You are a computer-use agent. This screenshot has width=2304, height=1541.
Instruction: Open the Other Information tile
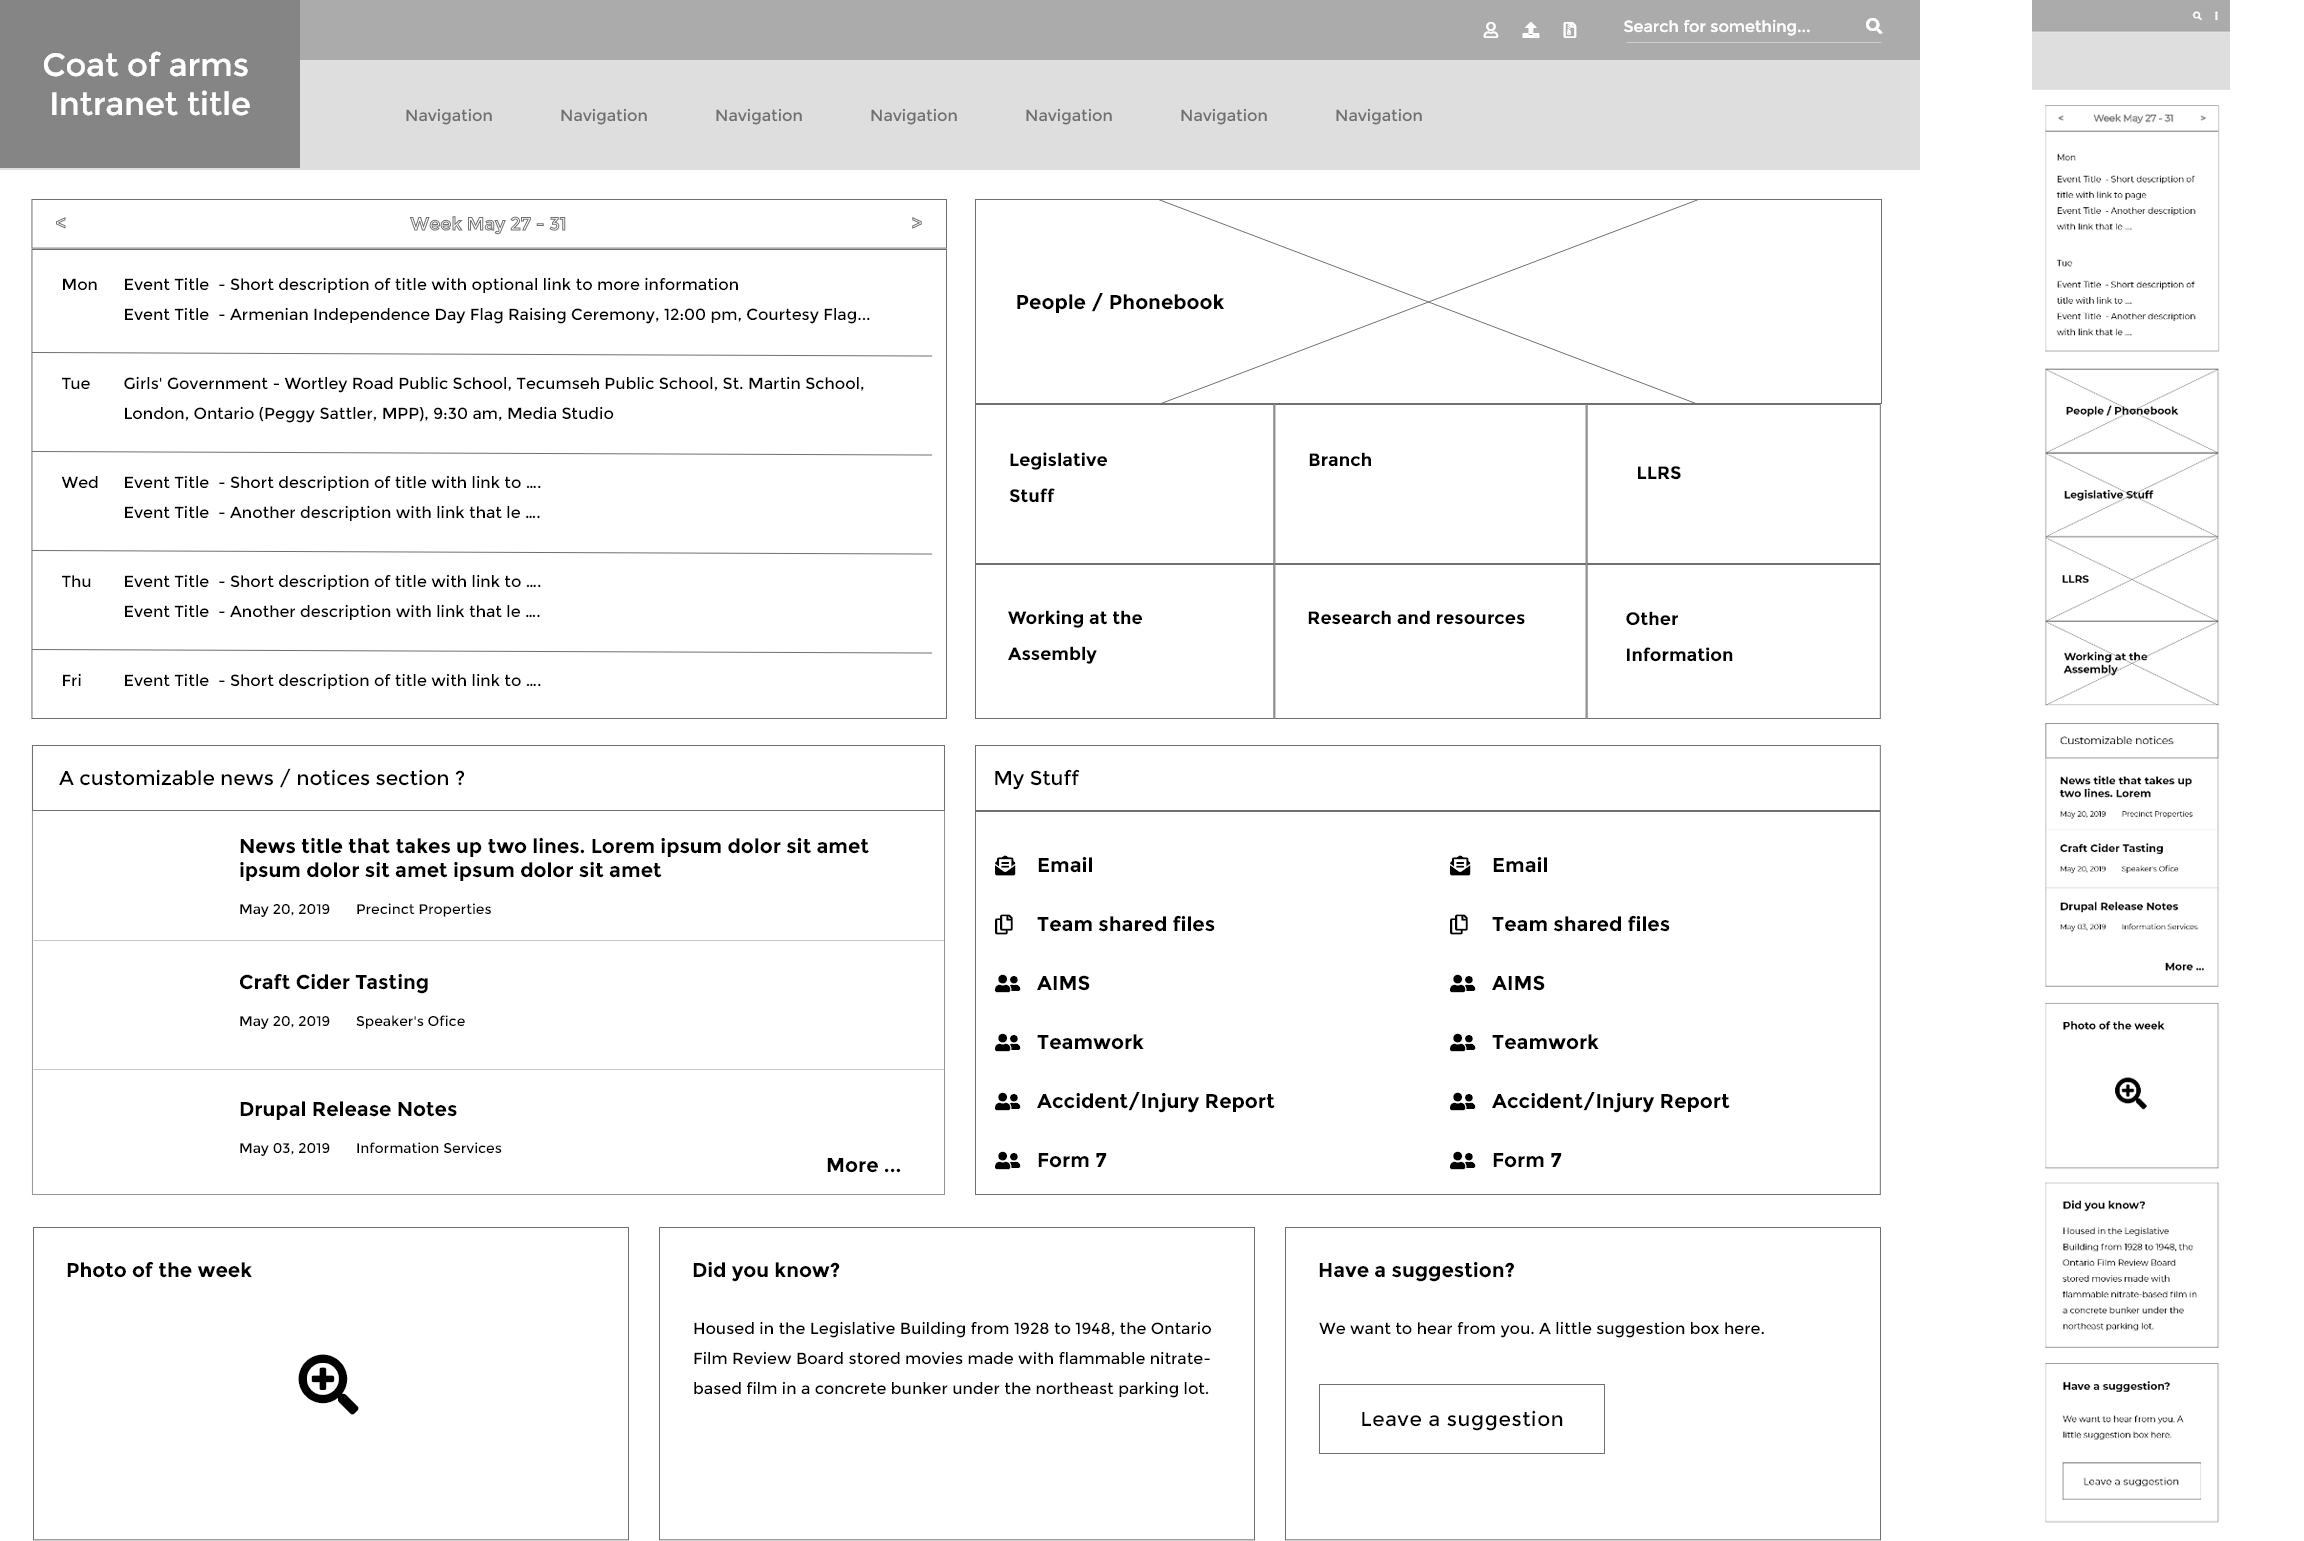[1733, 641]
